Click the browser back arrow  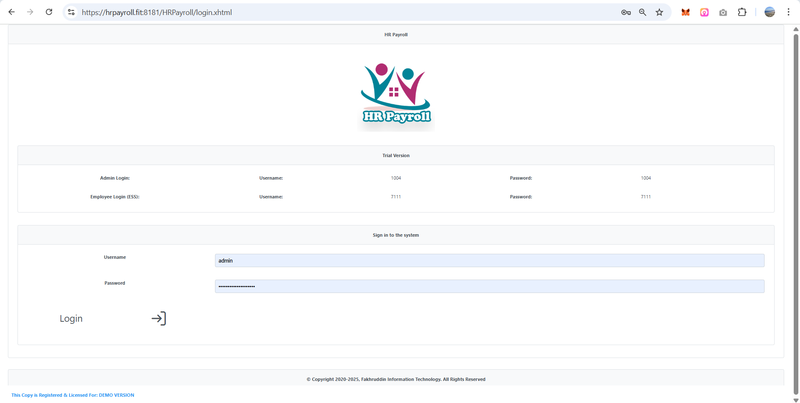click(x=12, y=12)
